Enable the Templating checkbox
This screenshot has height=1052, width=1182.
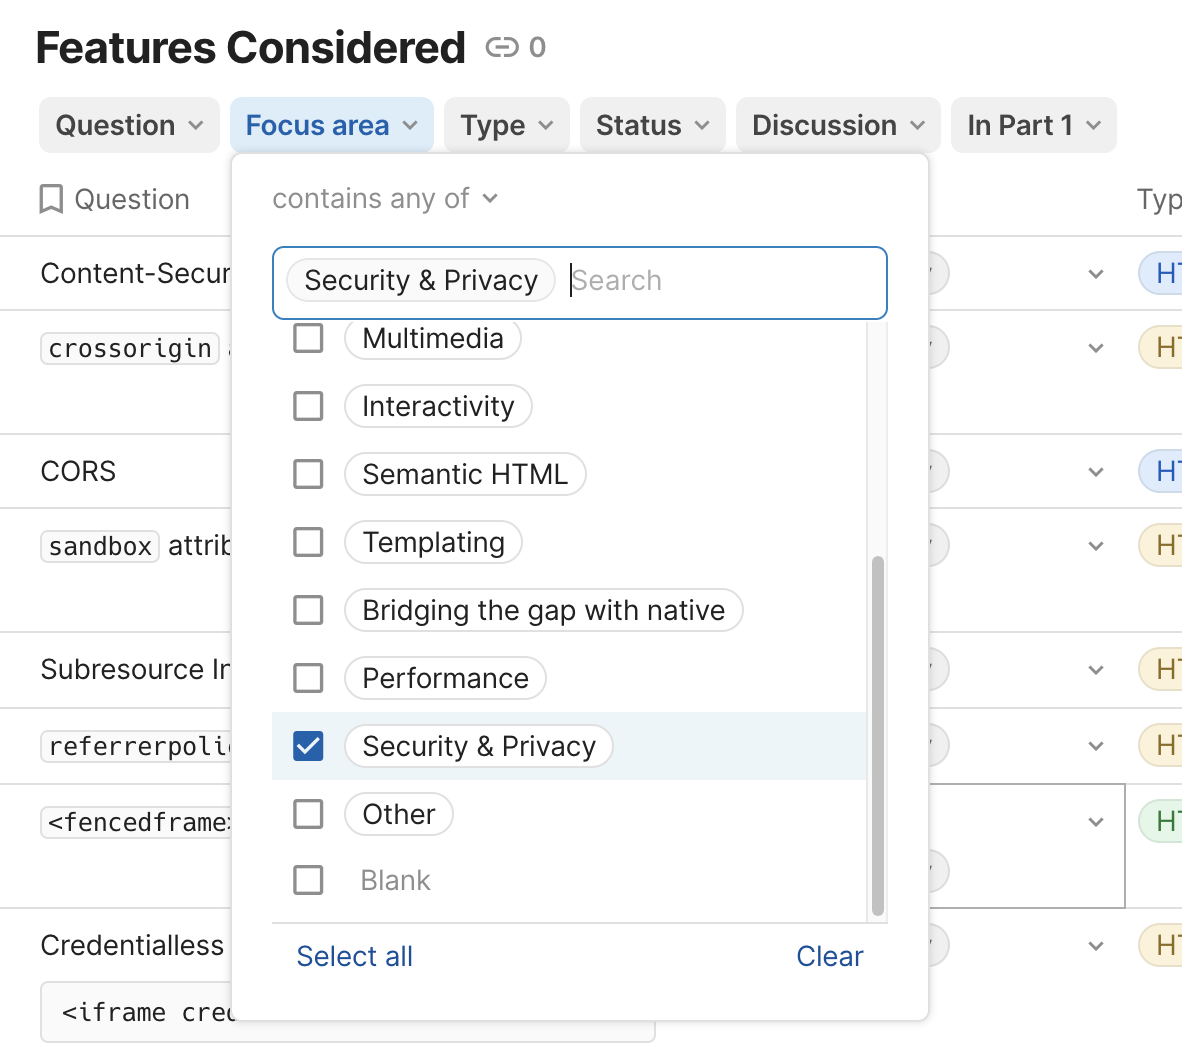(x=308, y=542)
